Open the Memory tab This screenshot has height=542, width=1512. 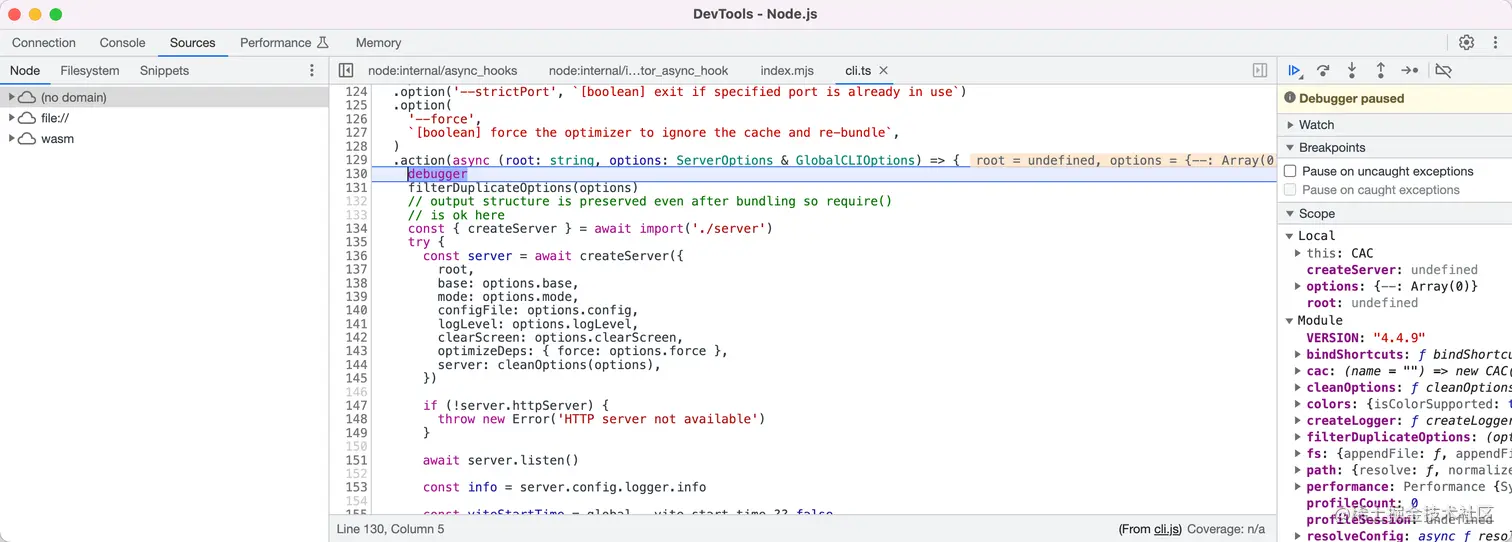coord(379,43)
